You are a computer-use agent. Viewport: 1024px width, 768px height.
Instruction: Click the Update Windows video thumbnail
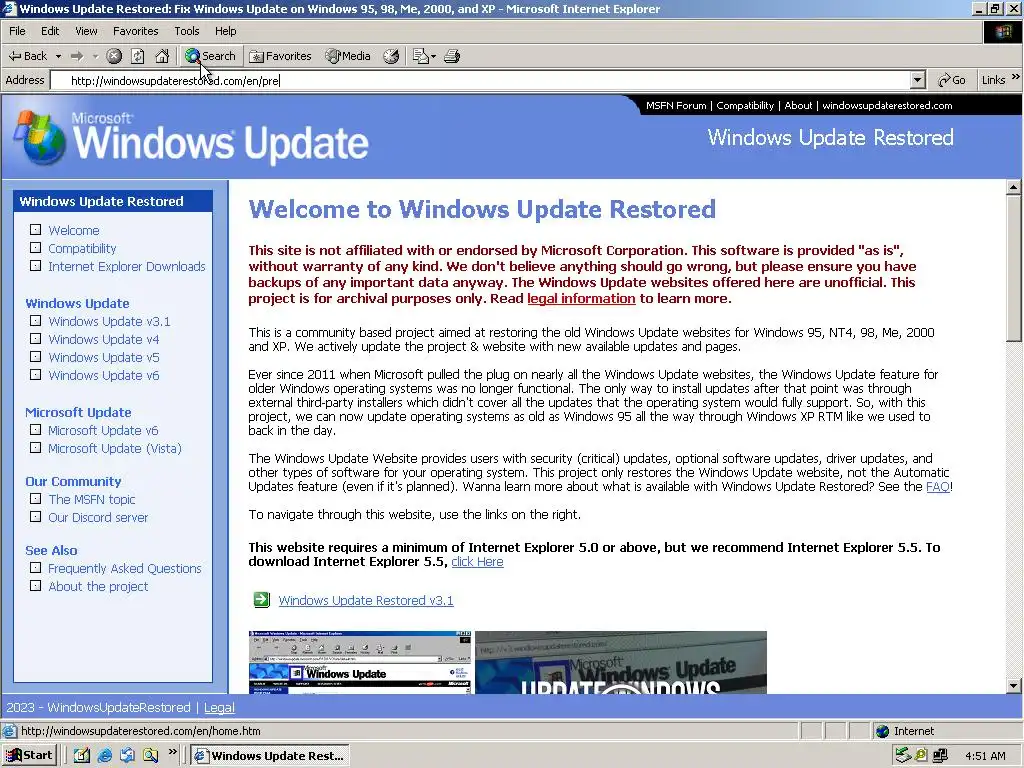point(621,662)
